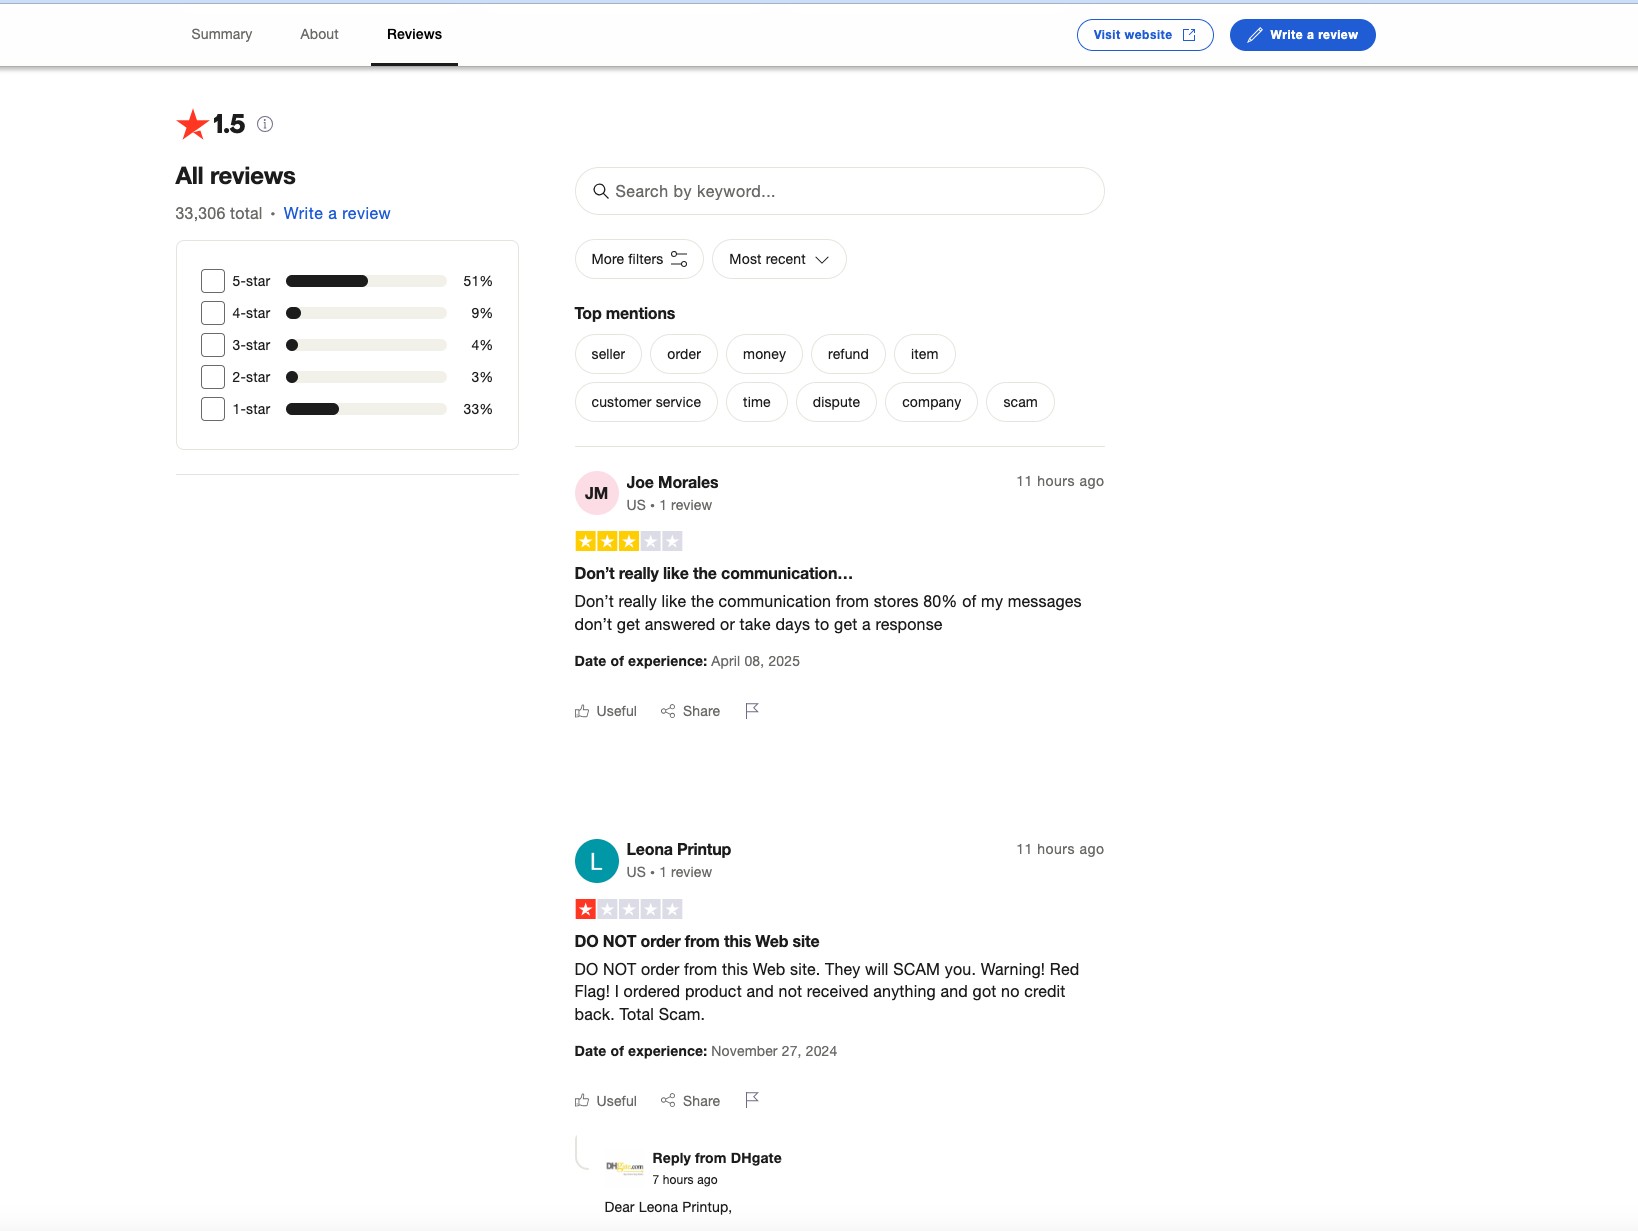Click the filter sliders icon in More filters
Viewport: 1638px width, 1231px height.
pos(679,259)
